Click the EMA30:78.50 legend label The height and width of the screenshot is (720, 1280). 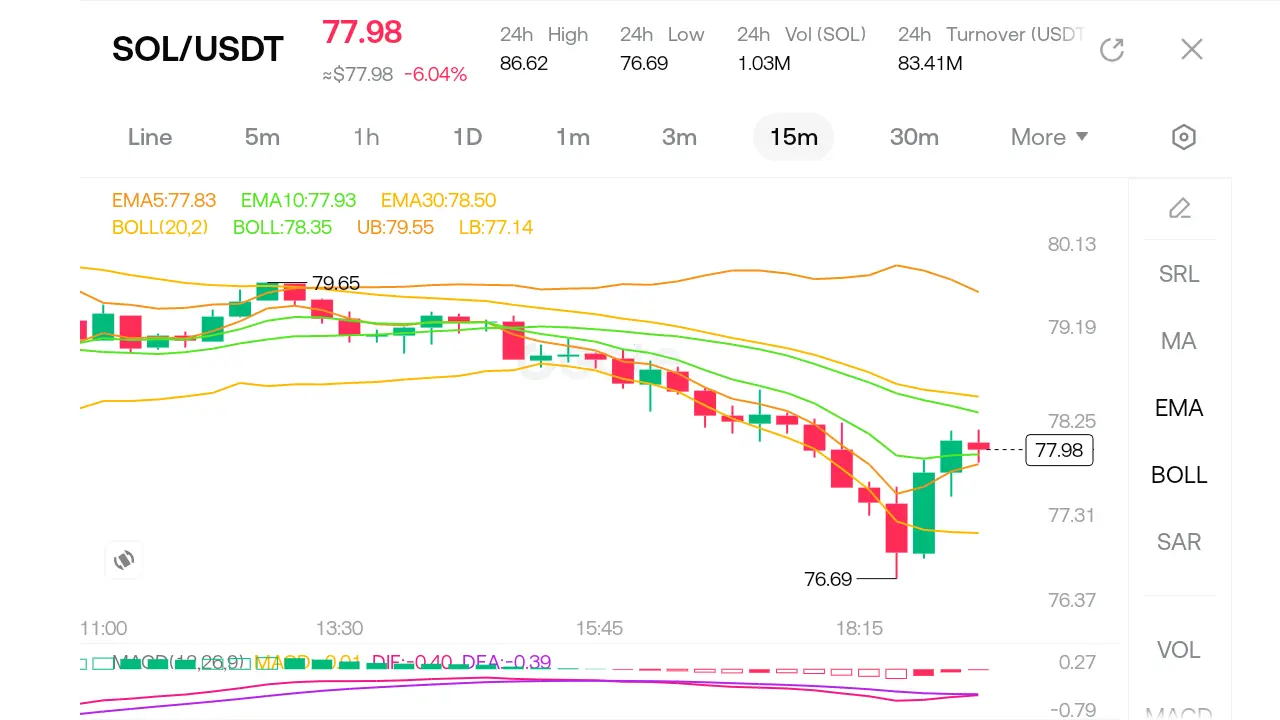tap(438, 201)
